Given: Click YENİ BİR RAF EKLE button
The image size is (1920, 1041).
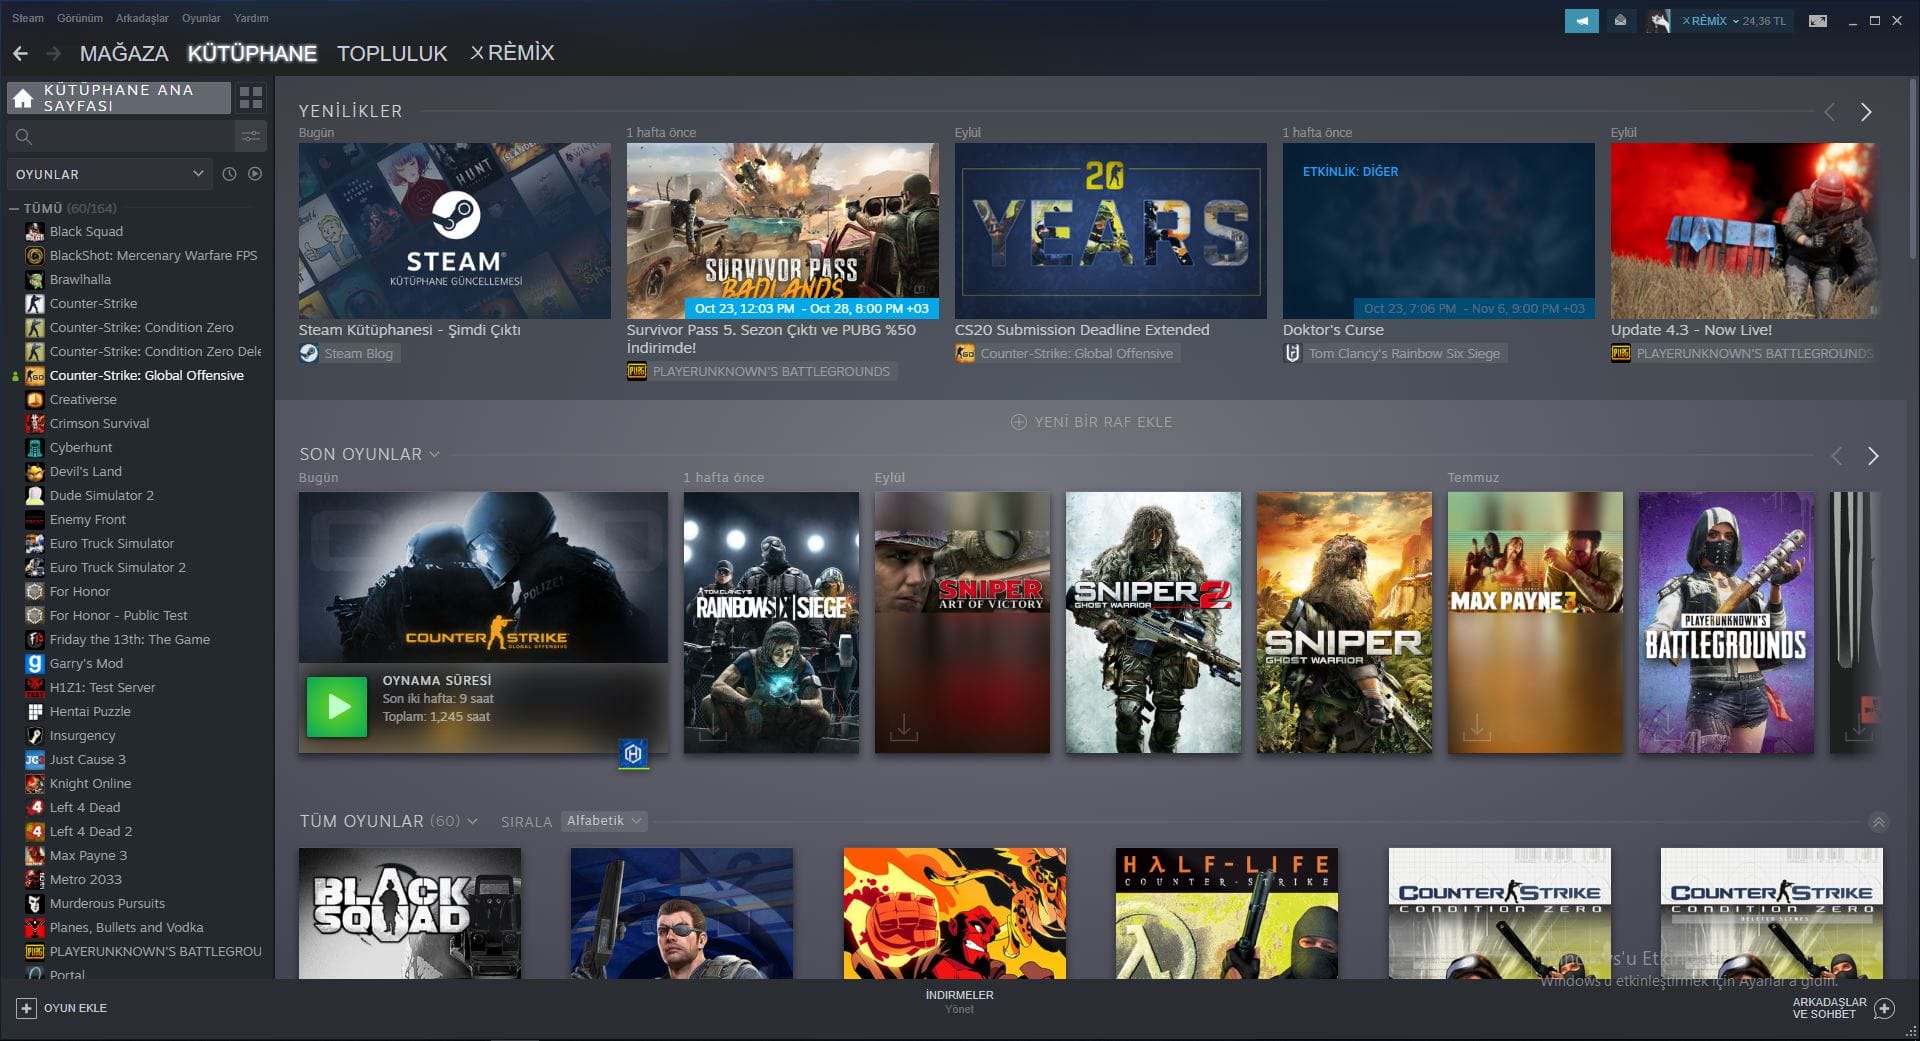Looking at the screenshot, I should click(1092, 422).
